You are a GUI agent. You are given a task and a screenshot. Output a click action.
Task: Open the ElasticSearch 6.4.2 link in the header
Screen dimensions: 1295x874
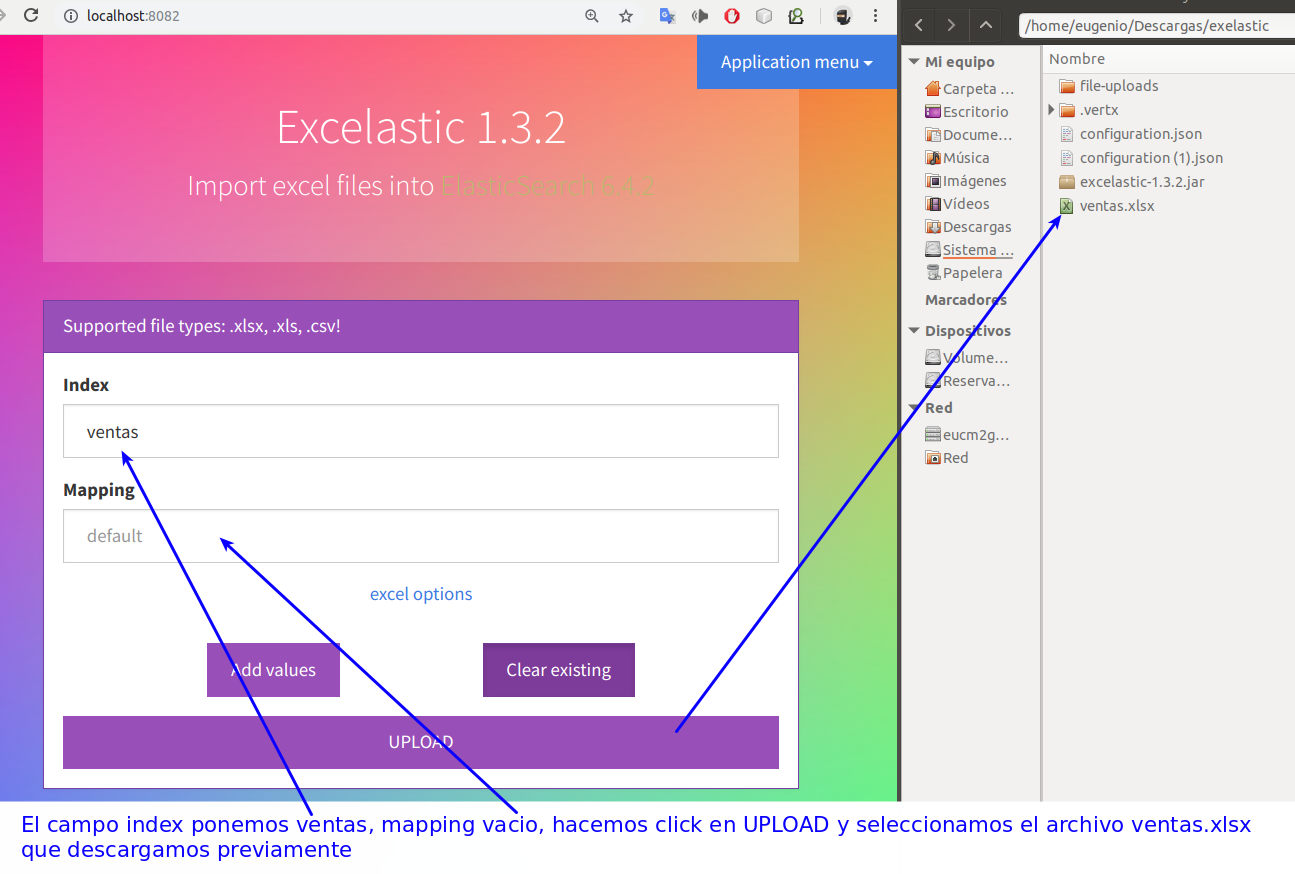click(x=548, y=186)
